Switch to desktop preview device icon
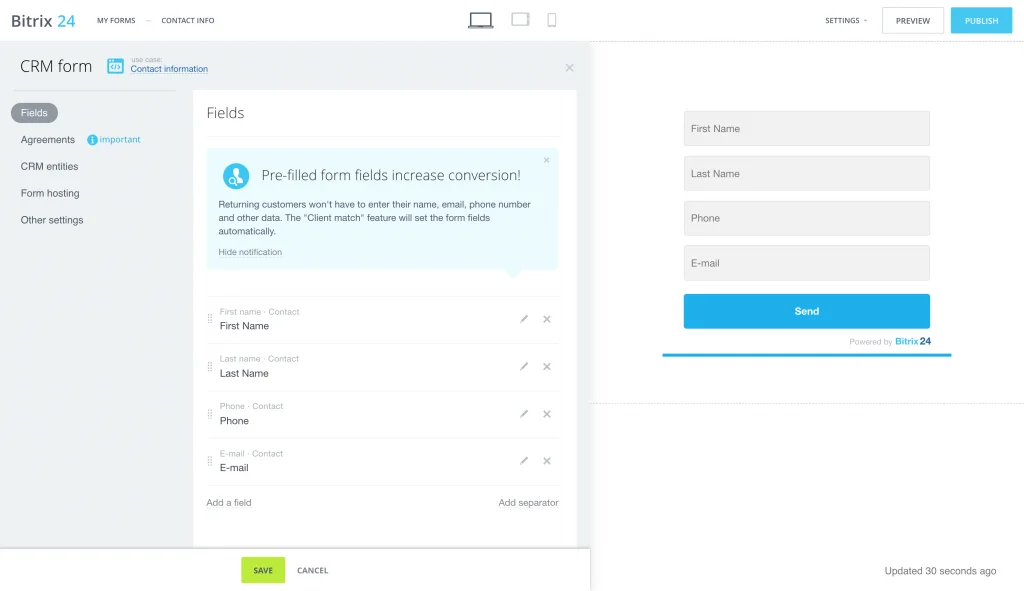The image size is (1024, 591). point(481,20)
